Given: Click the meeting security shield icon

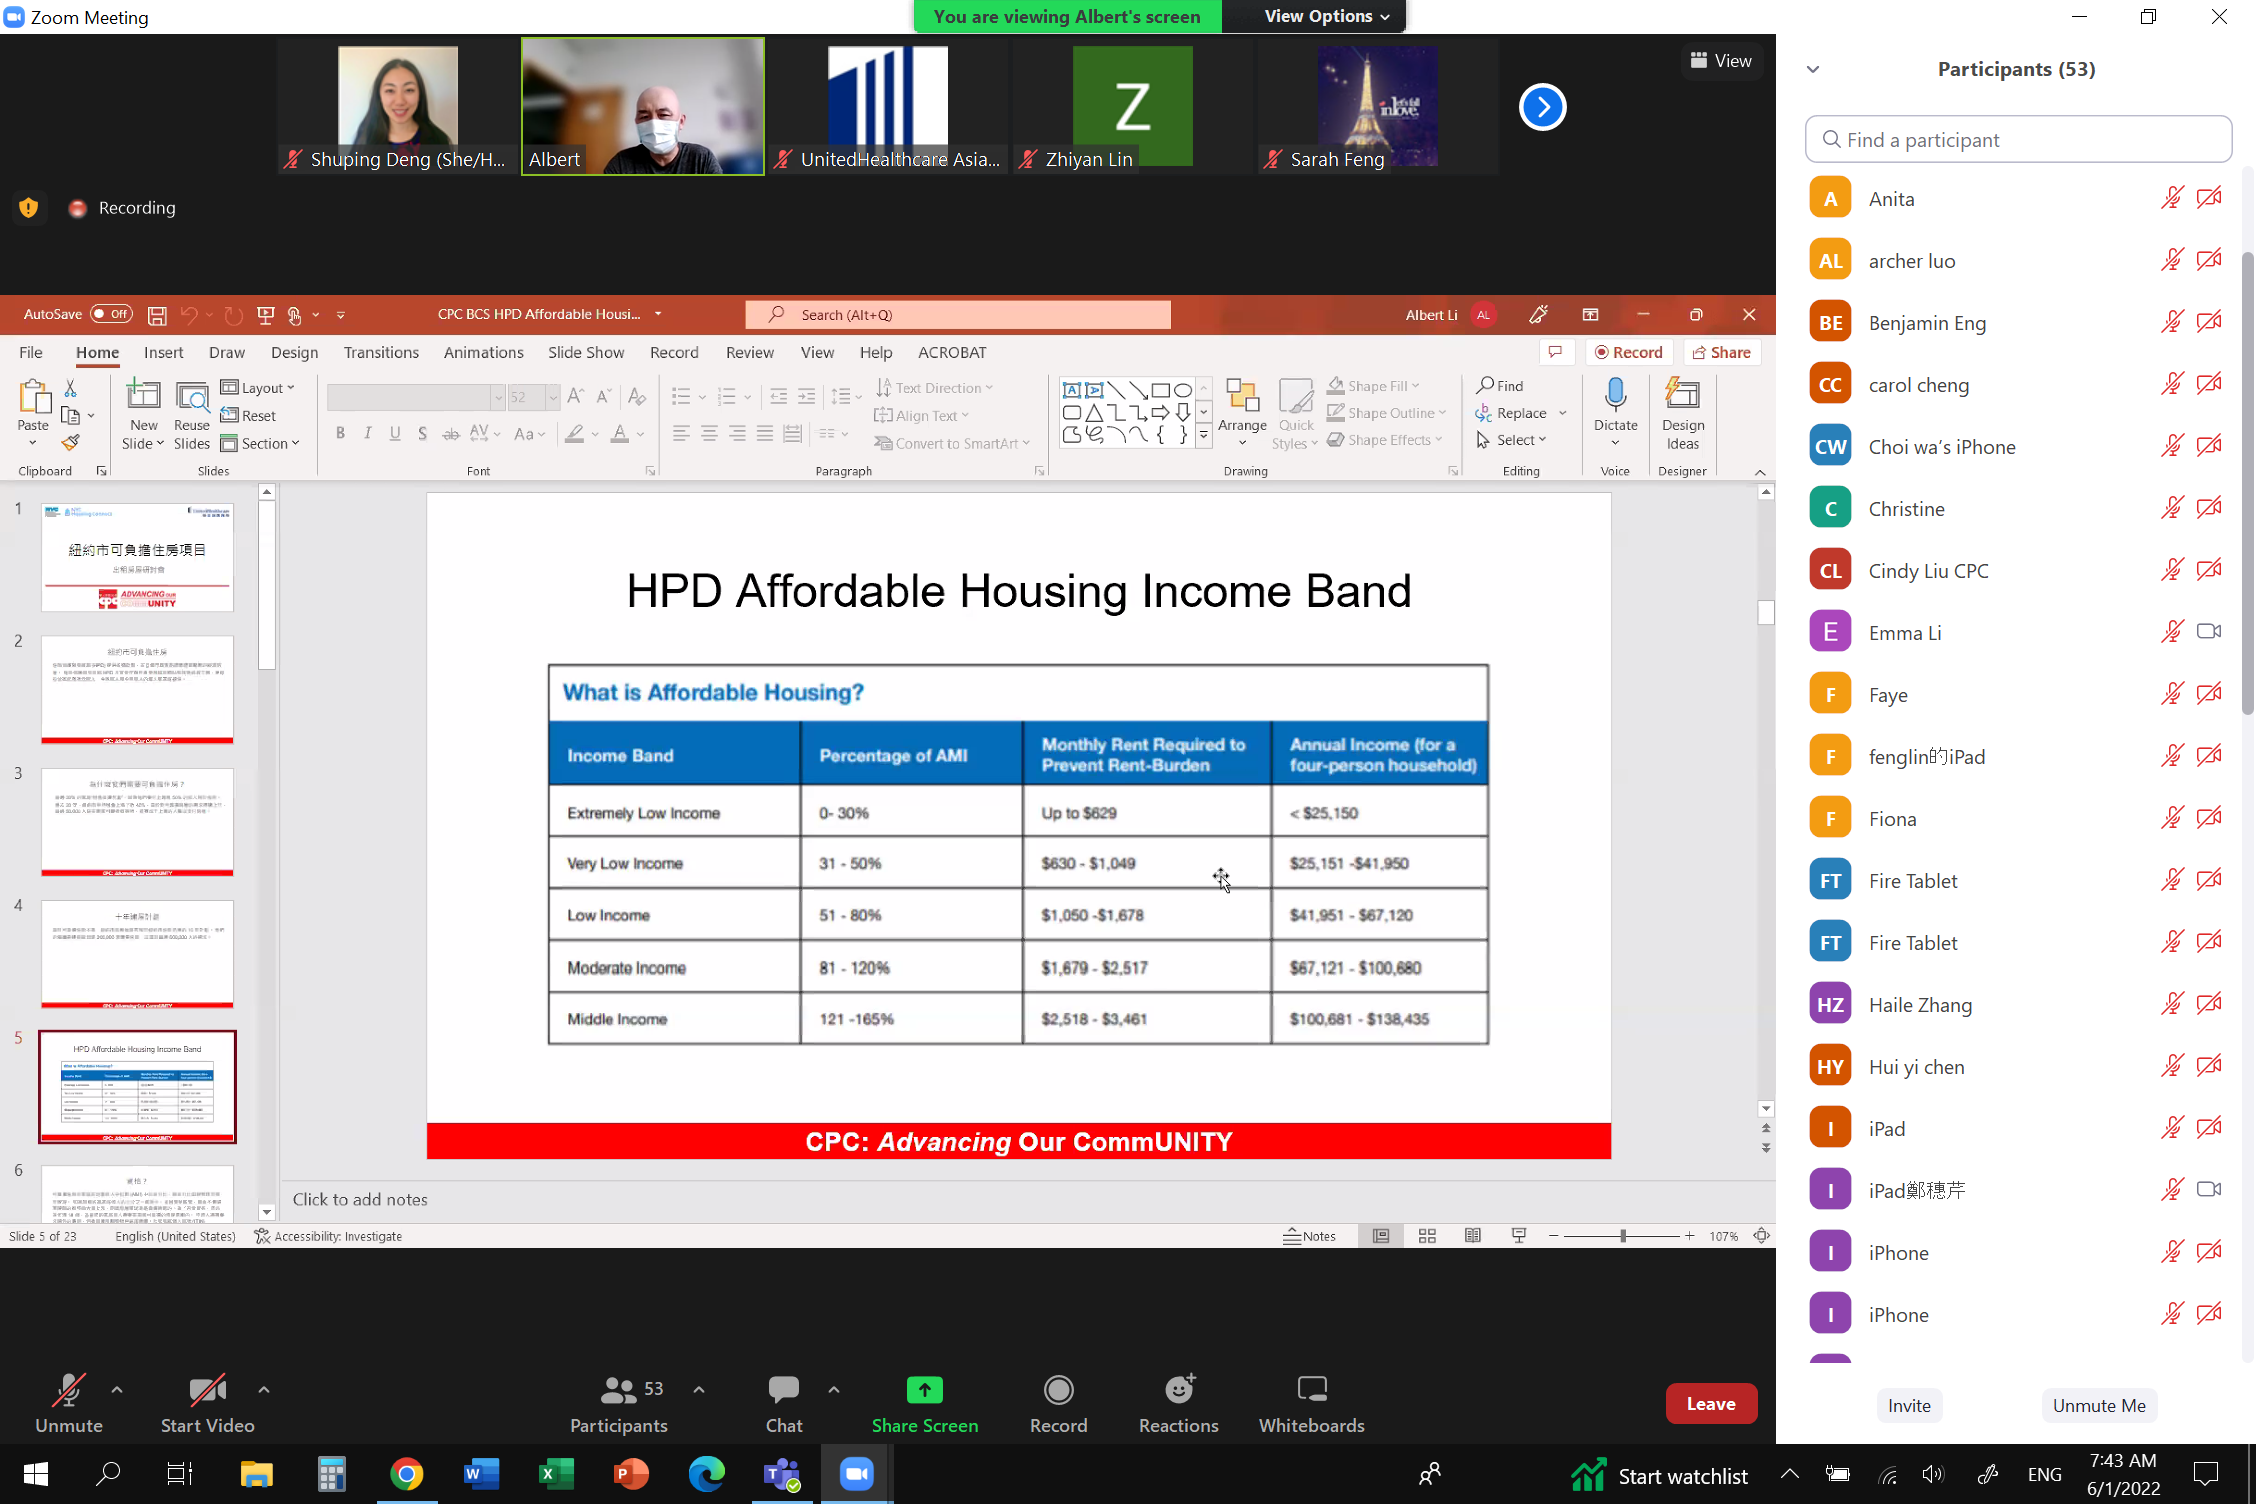Looking at the screenshot, I should (28, 208).
